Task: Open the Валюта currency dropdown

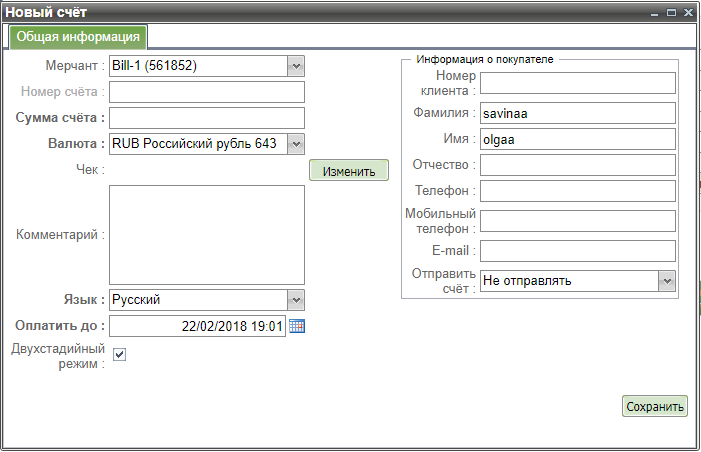Action: point(295,144)
